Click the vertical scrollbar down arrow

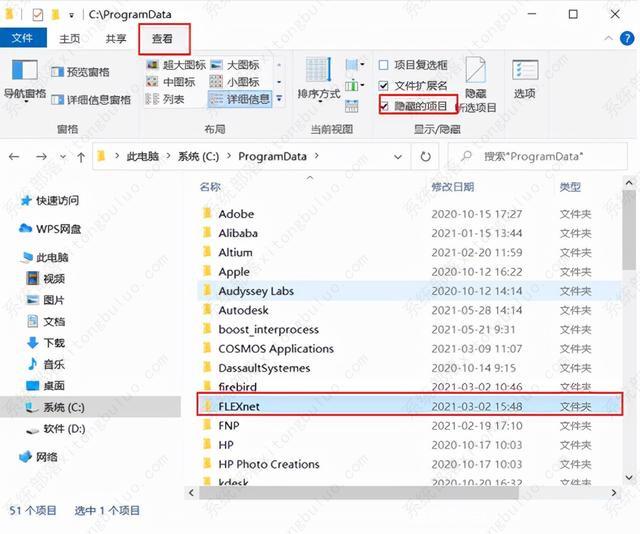click(x=629, y=477)
